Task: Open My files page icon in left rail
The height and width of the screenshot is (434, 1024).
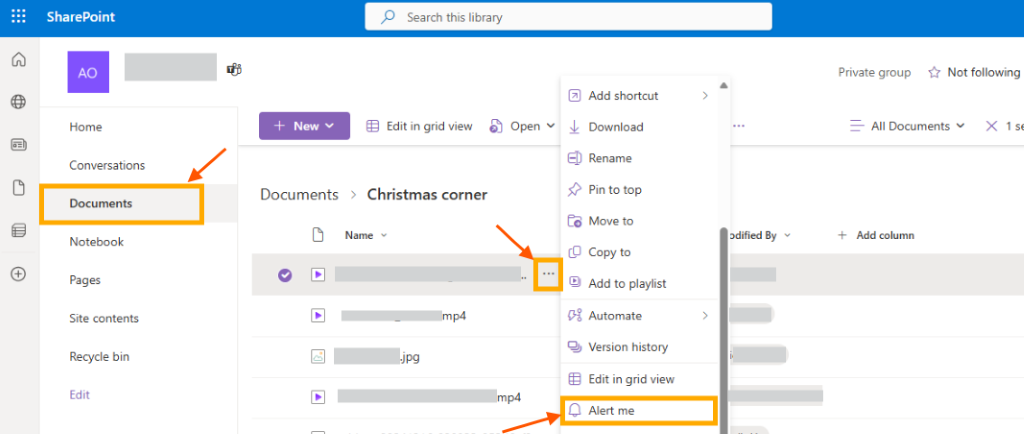Action: click(x=19, y=188)
